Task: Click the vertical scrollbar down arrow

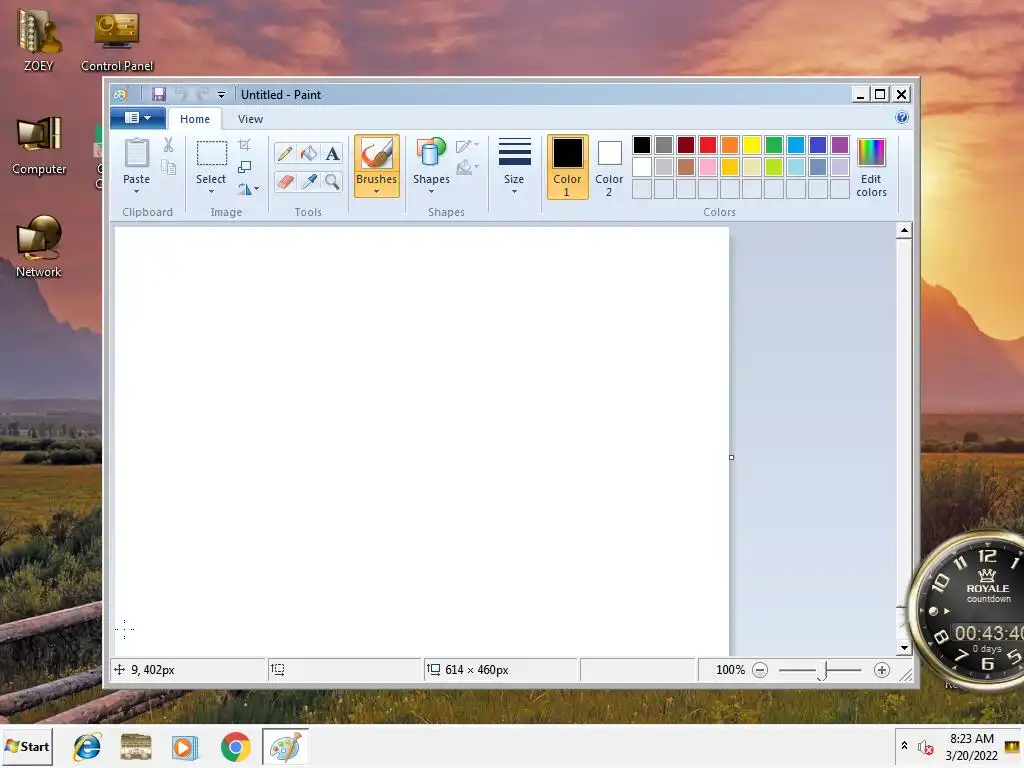Action: click(904, 648)
